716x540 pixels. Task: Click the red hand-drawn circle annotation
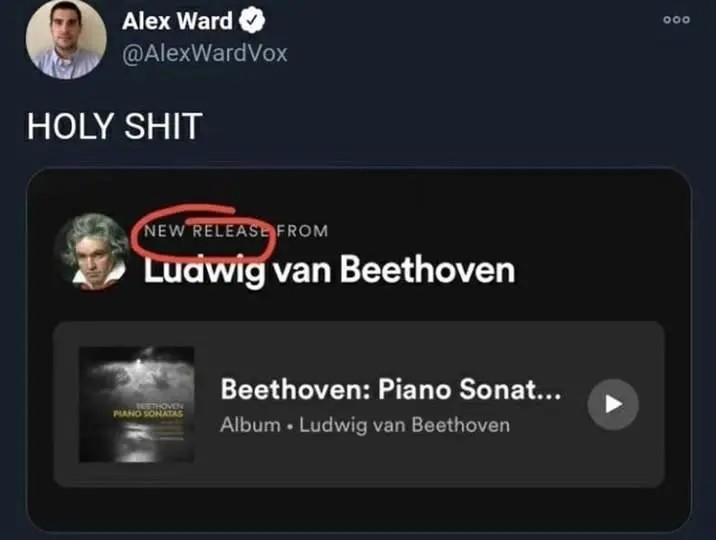pos(204,232)
